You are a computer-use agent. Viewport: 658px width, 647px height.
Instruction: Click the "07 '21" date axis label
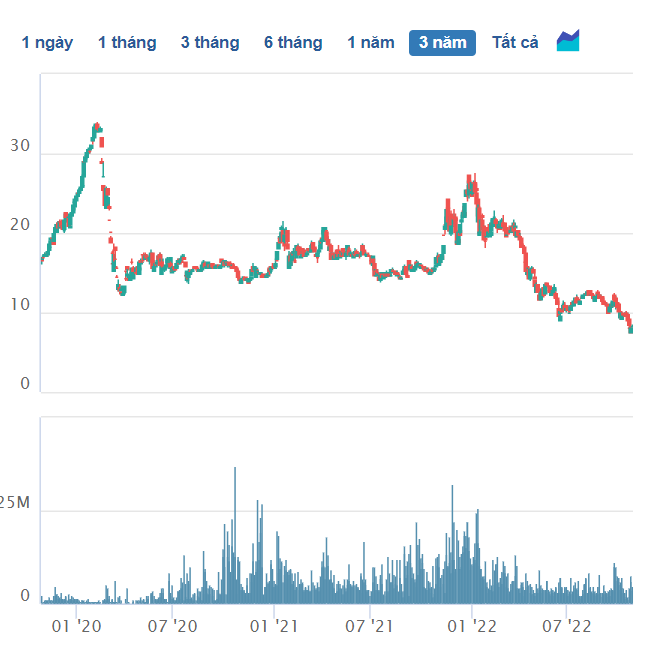click(x=371, y=627)
